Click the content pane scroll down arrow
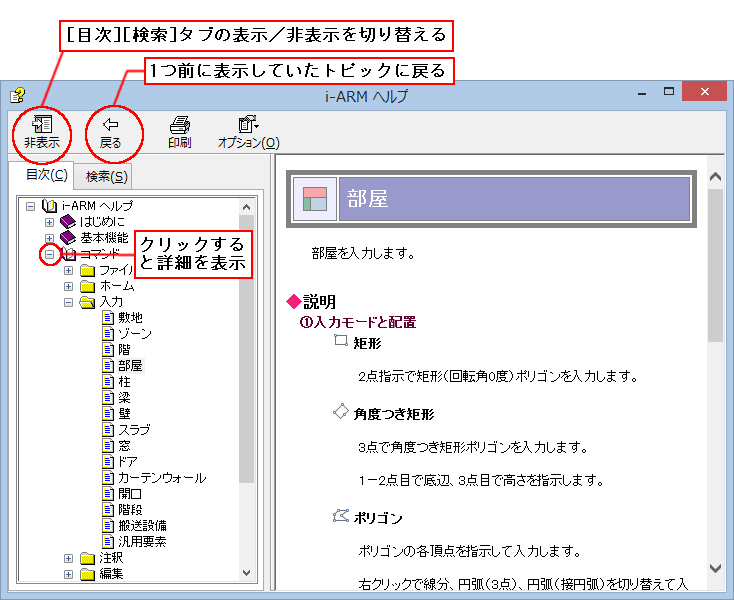Screen dimensions: 734x600 715,567
